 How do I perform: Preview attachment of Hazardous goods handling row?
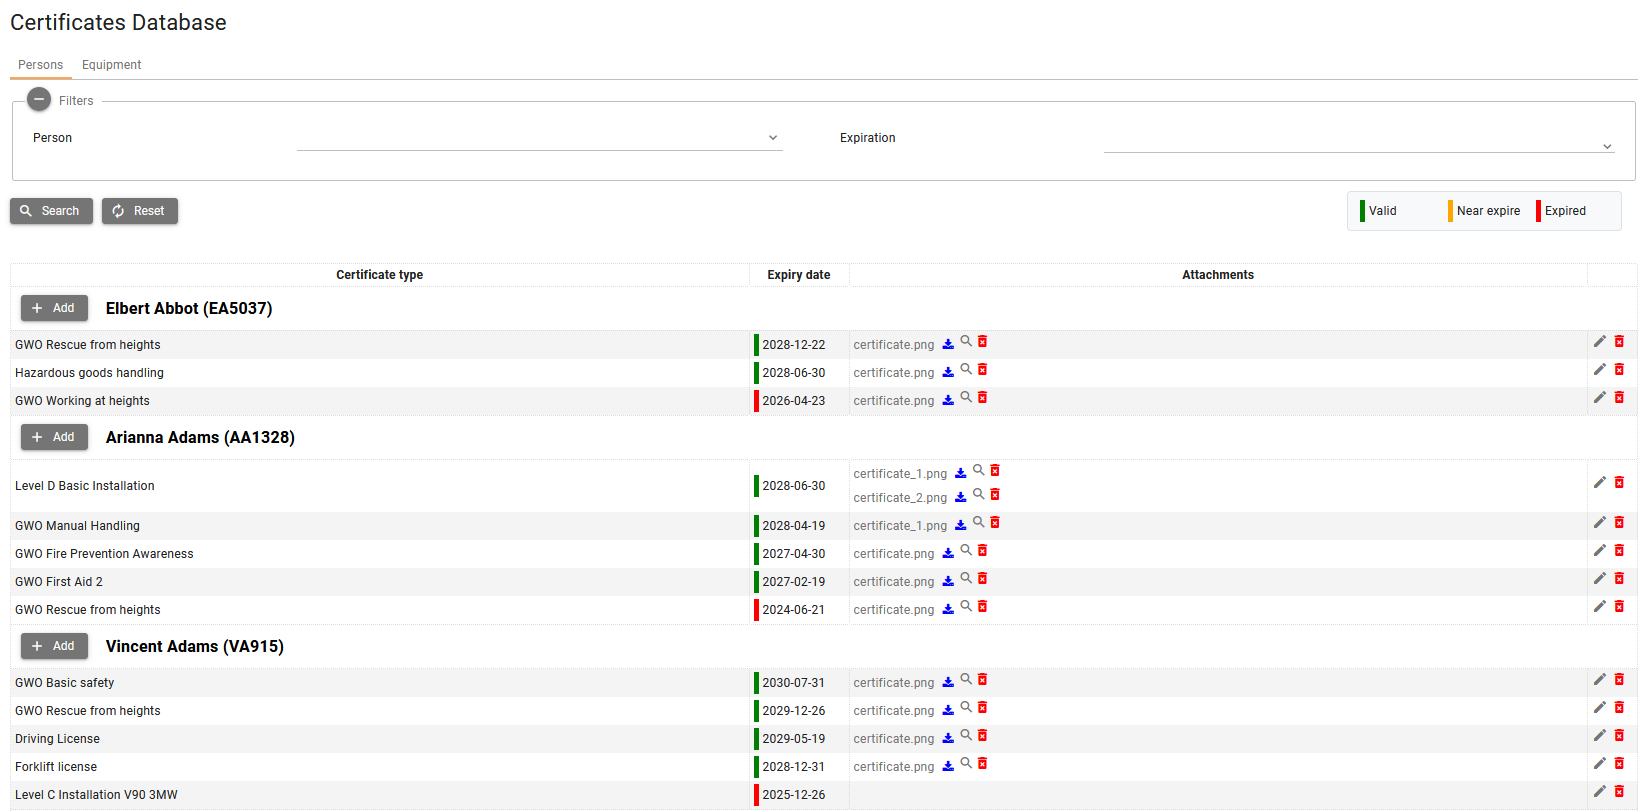966,369
